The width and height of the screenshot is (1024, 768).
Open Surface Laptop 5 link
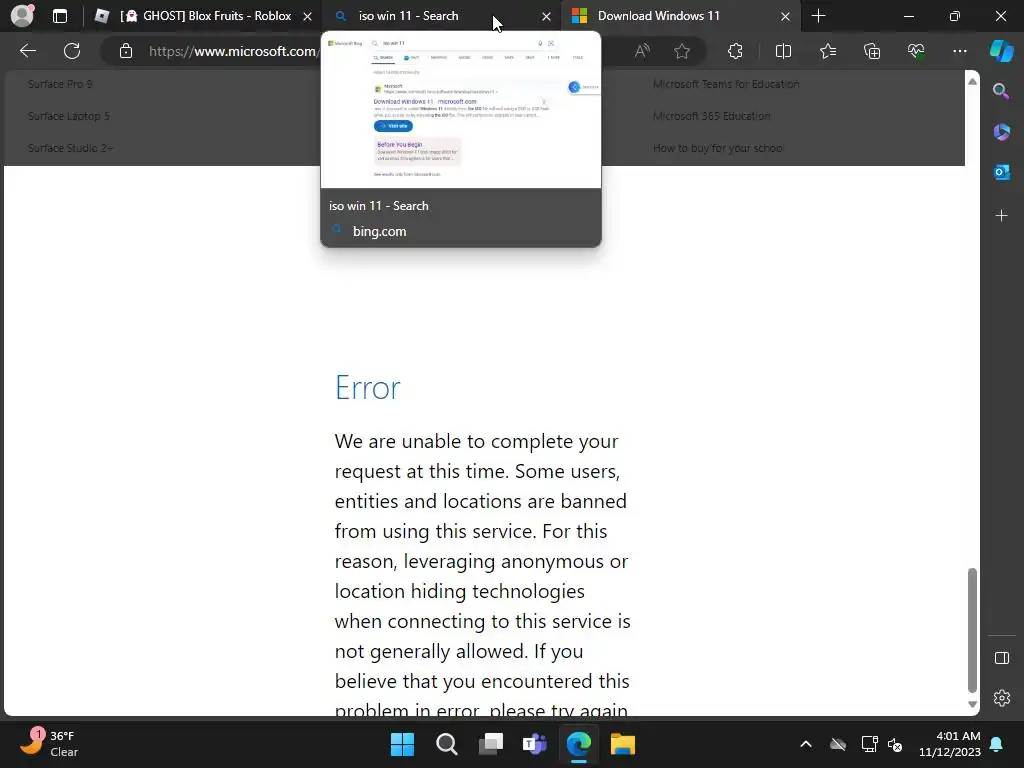click(x=69, y=116)
